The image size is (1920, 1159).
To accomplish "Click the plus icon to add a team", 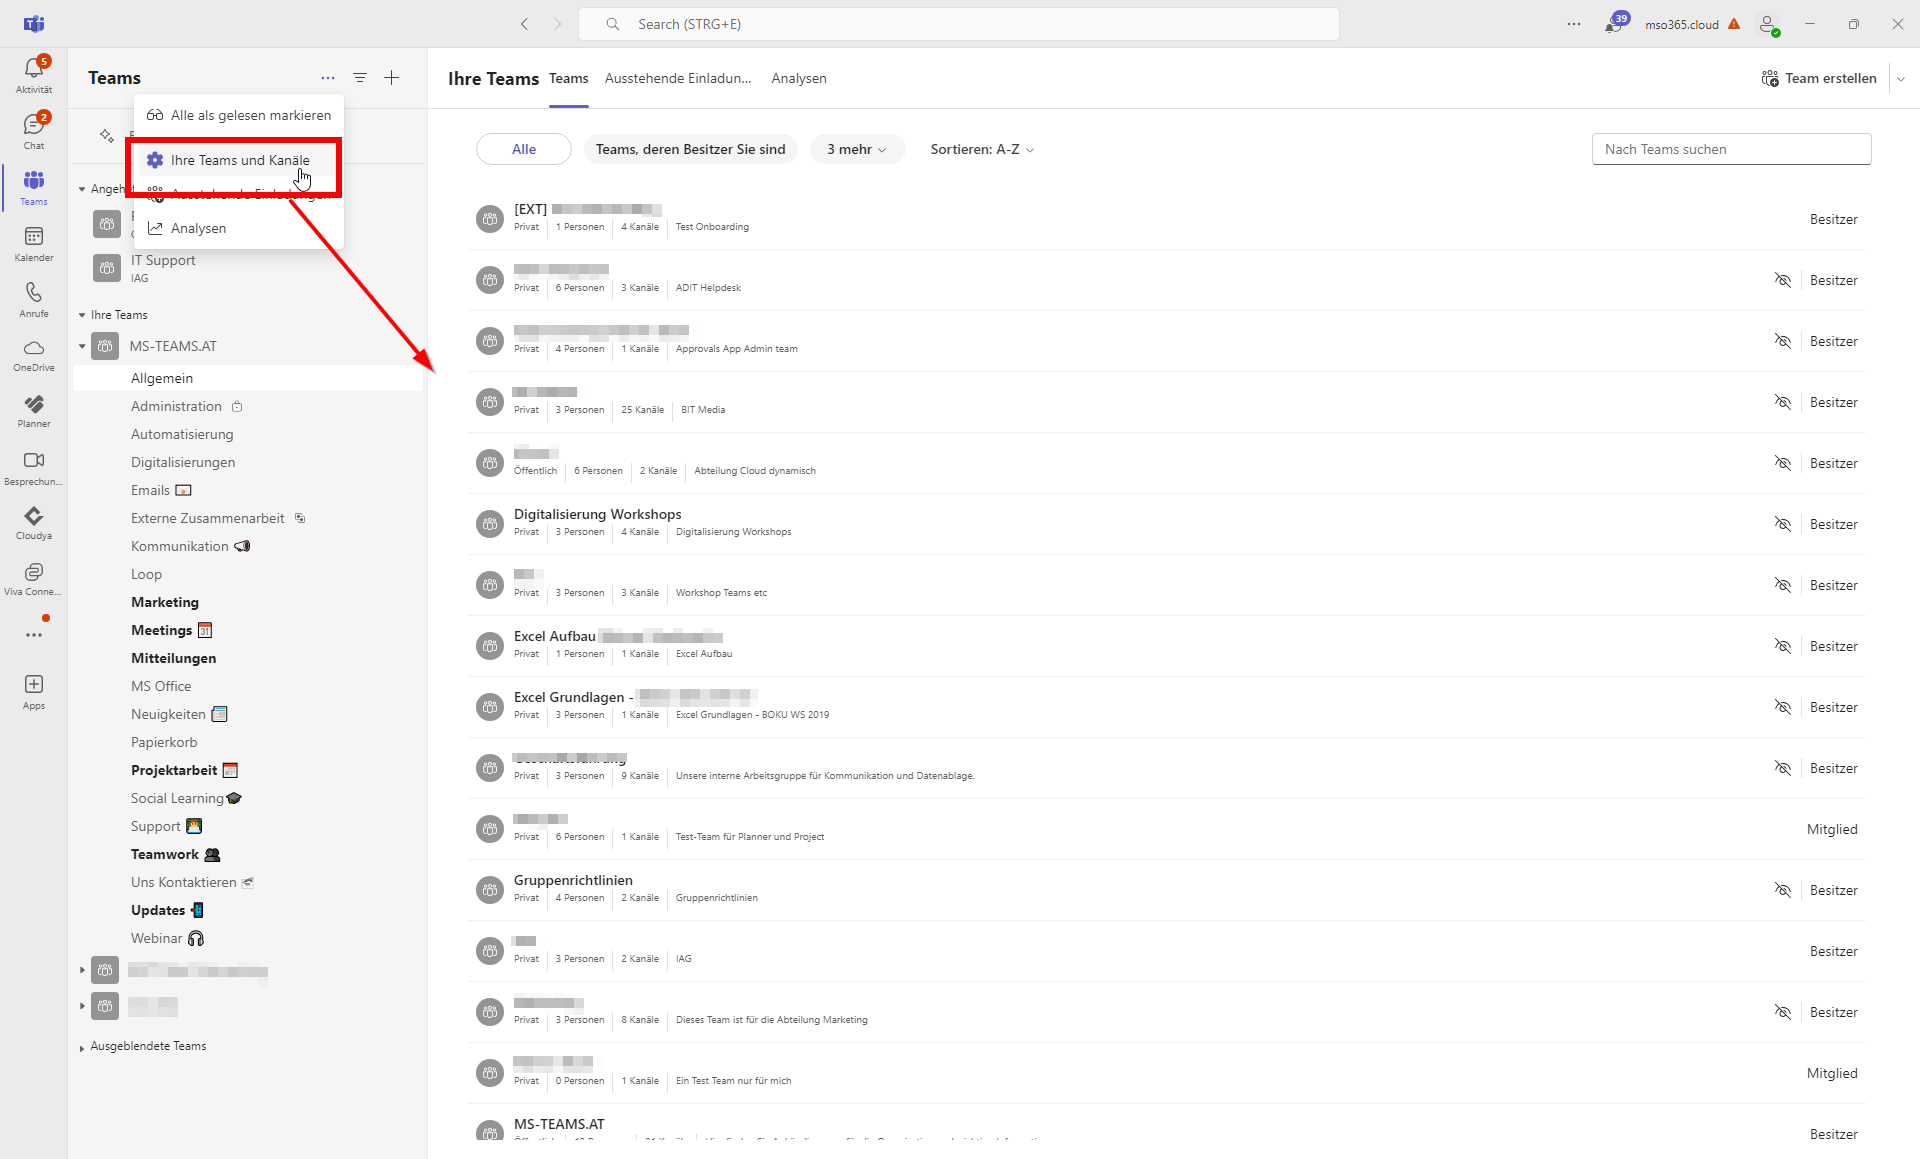I will (x=392, y=78).
